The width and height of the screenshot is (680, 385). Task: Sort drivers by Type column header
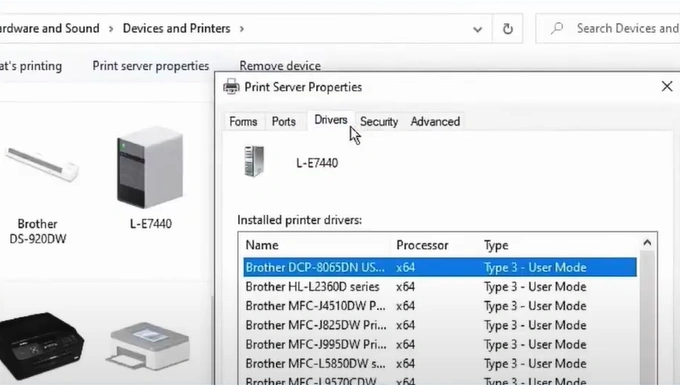559,245
